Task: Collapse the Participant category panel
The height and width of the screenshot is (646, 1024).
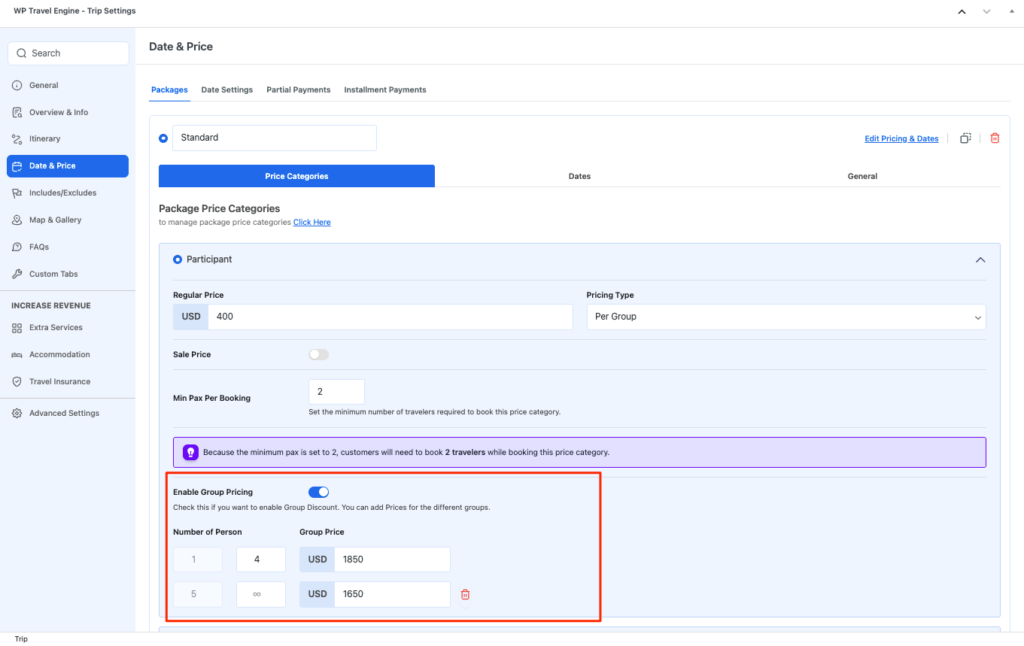Action: click(x=980, y=260)
